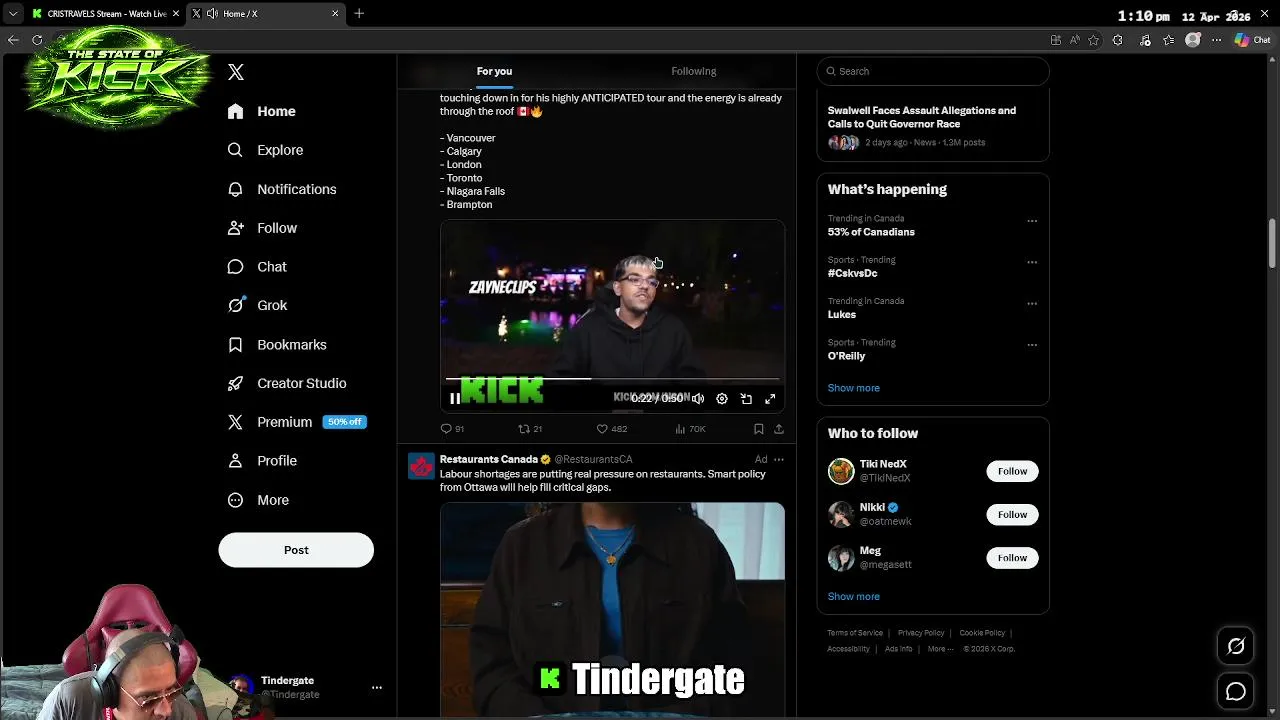
Task: Share the ZAYNECLIPS video post
Action: click(779, 429)
